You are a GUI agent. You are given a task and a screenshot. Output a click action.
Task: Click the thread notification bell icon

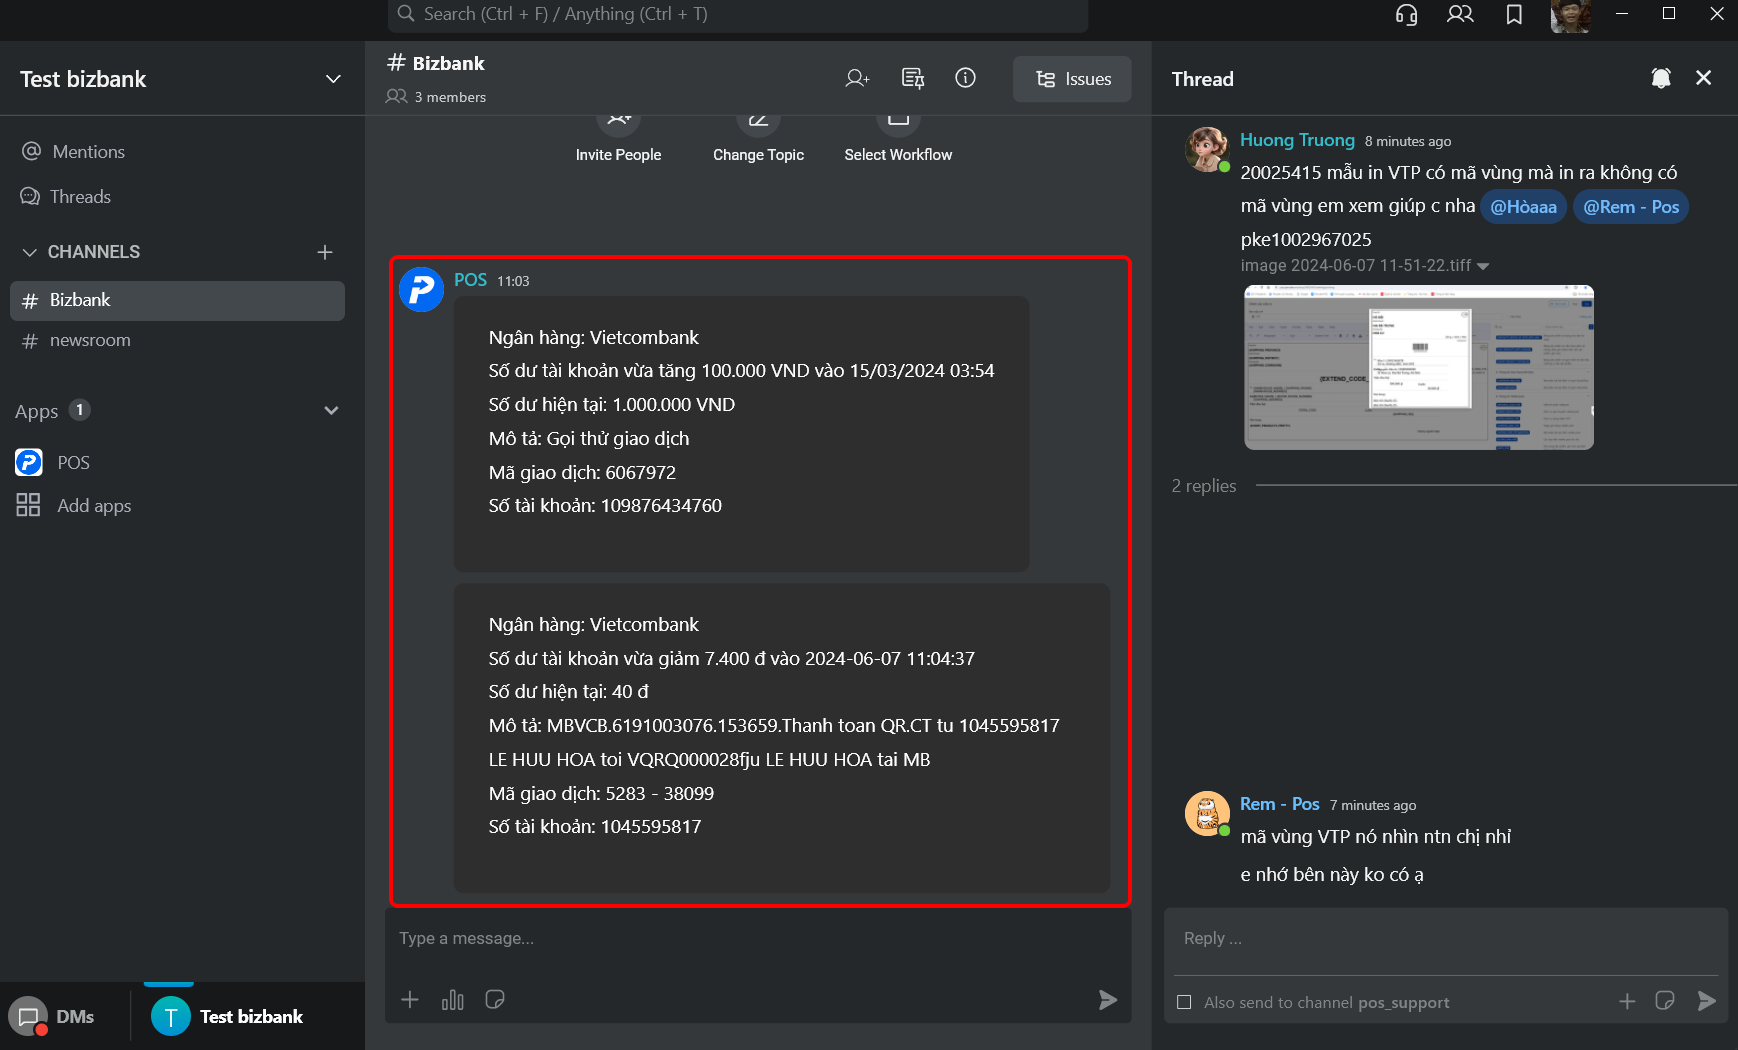(x=1661, y=78)
